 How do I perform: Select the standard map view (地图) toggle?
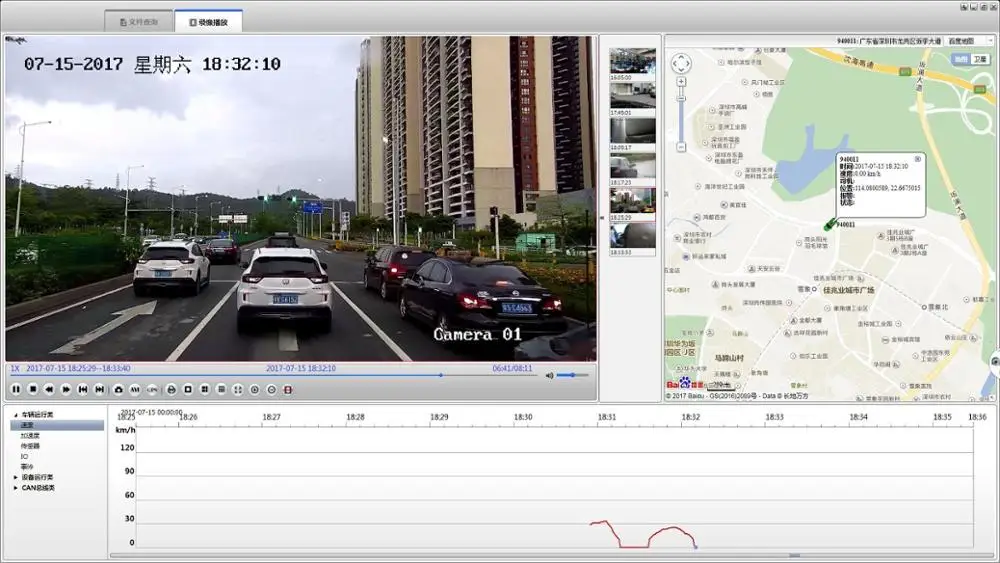(x=960, y=59)
